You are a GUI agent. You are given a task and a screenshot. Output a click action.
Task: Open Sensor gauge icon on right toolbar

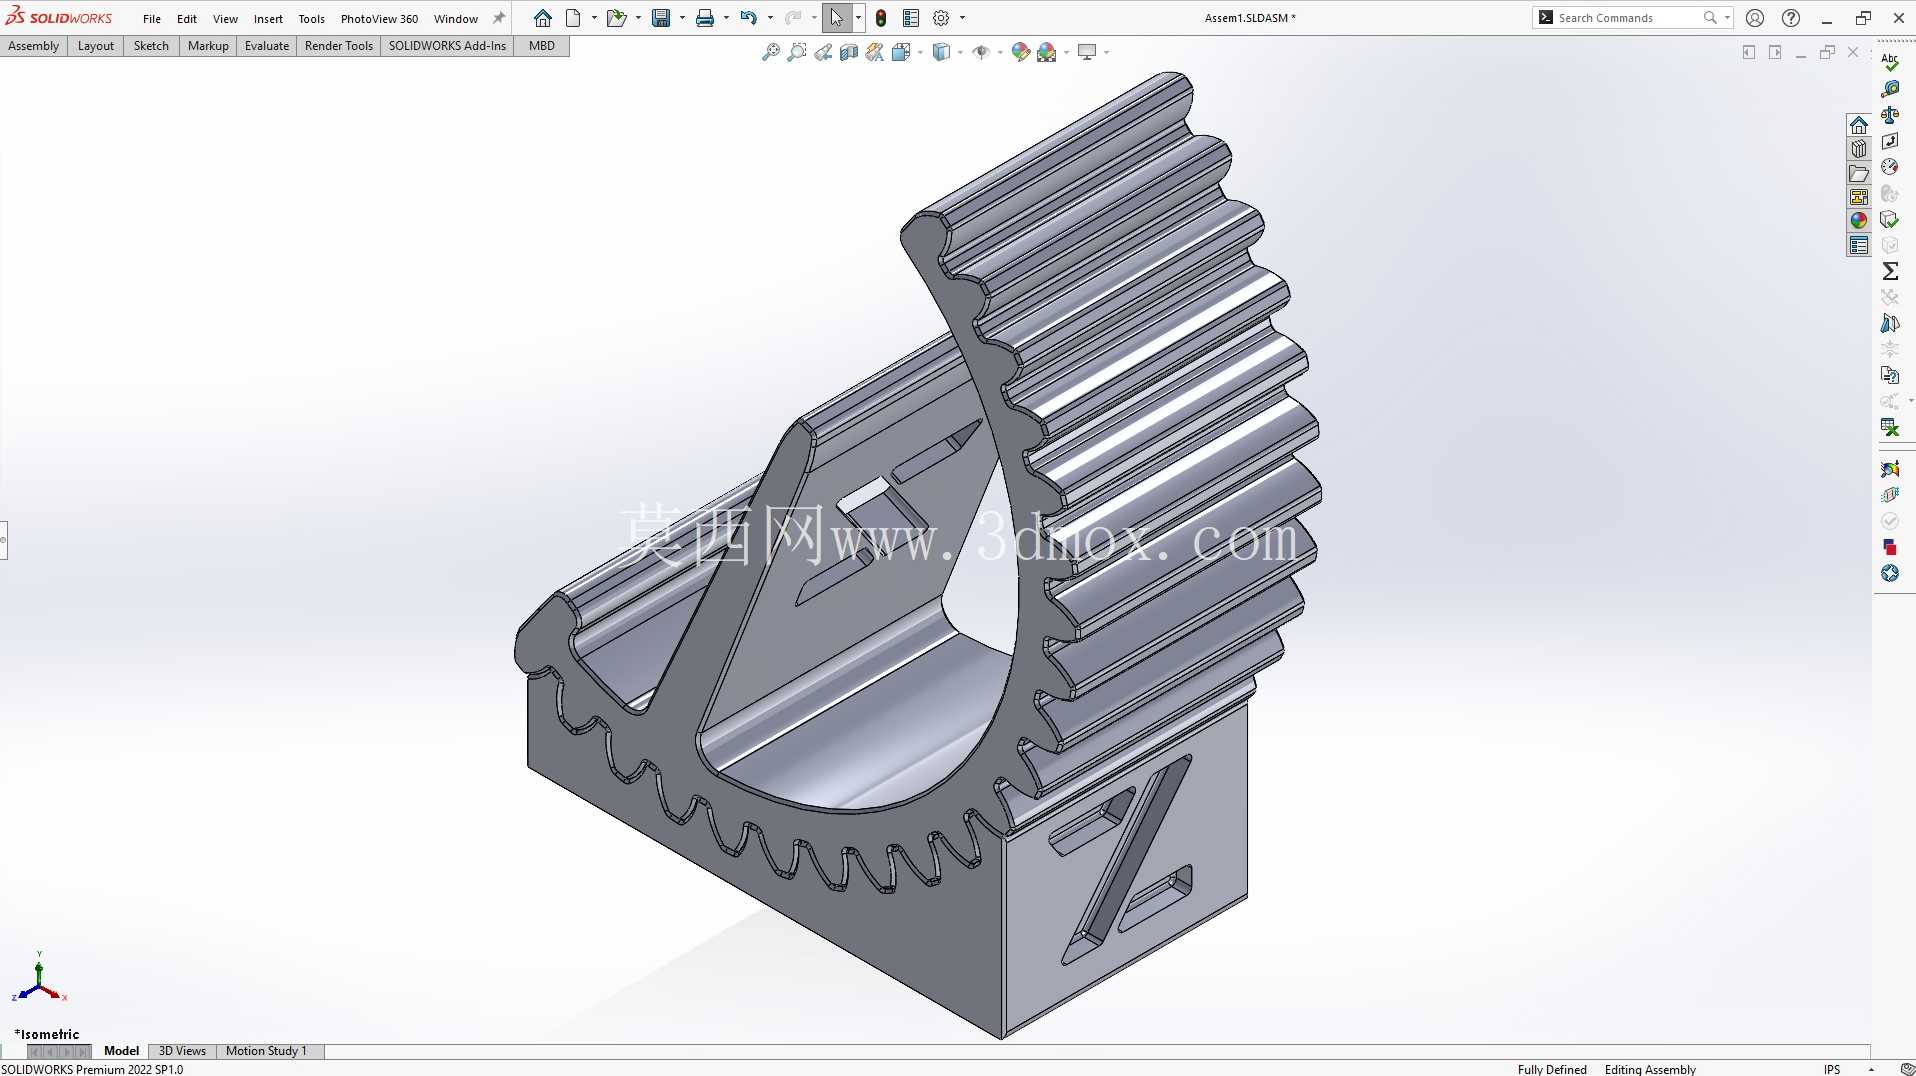click(1890, 167)
